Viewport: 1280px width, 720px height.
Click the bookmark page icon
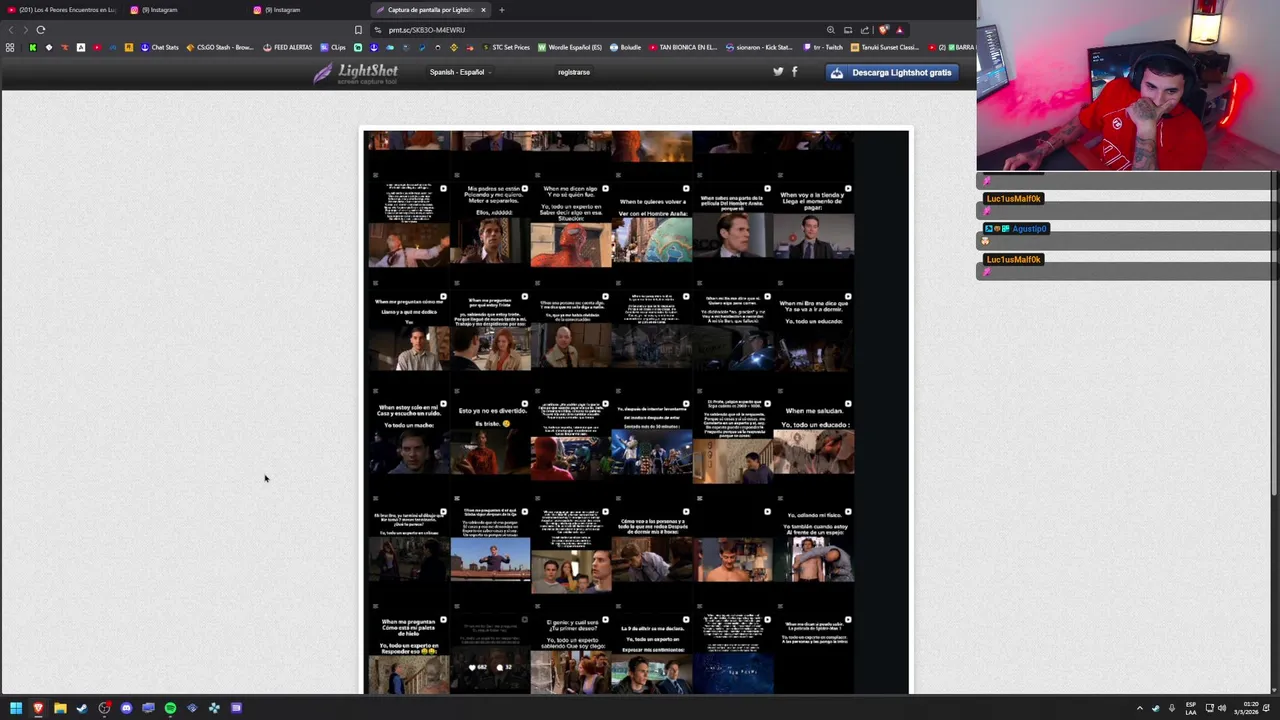pos(358,30)
